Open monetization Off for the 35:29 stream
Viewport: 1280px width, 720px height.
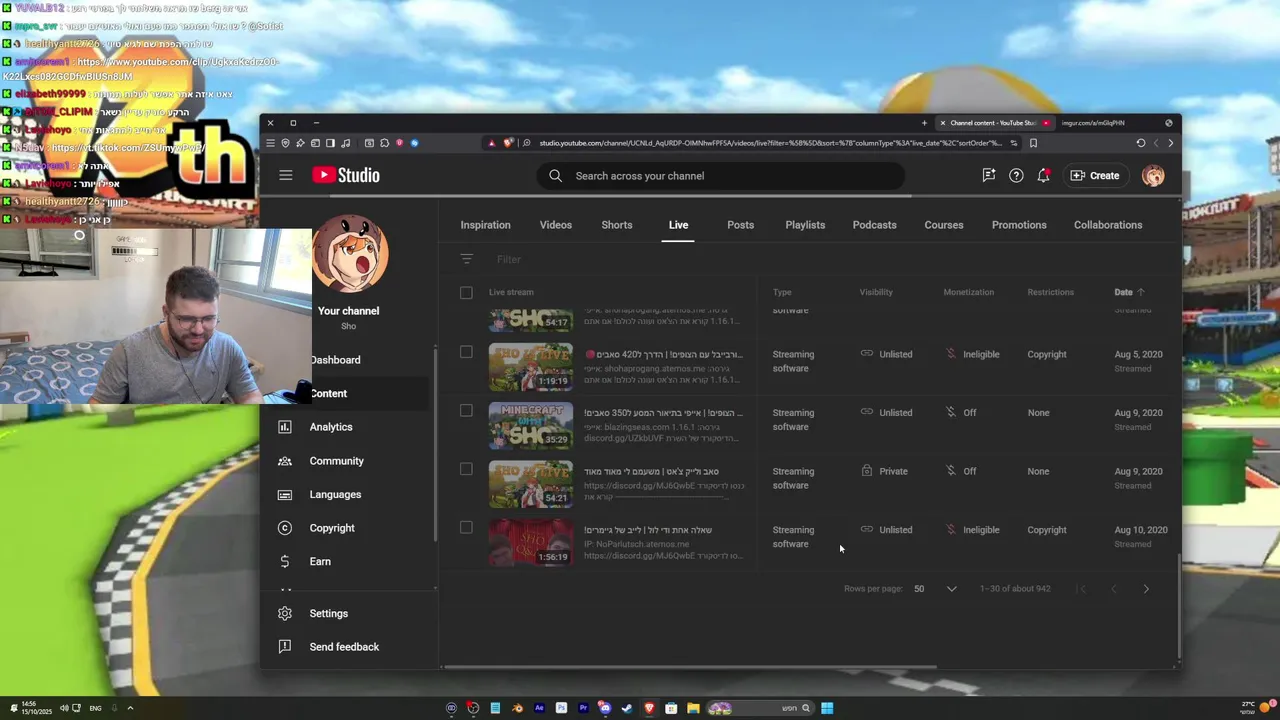point(961,413)
